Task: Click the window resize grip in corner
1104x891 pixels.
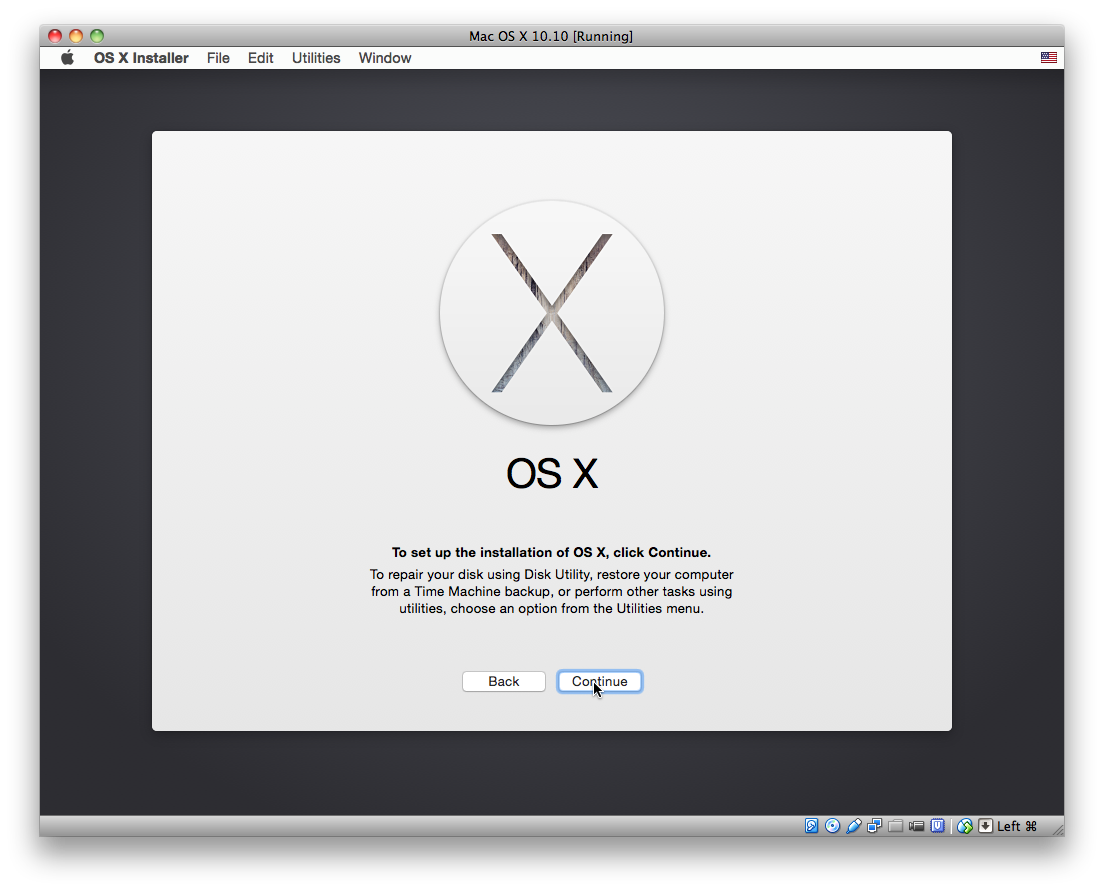Action: point(1058,830)
